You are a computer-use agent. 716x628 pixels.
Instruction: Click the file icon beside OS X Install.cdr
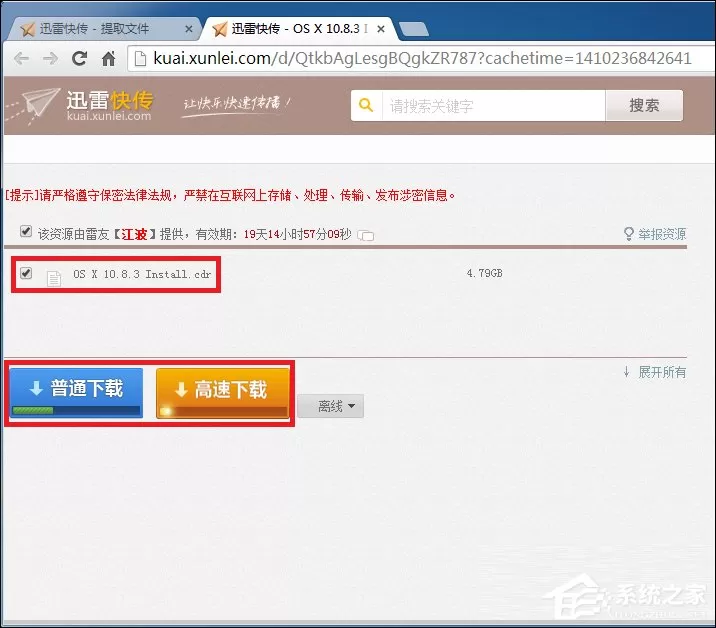tap(54, 278)
